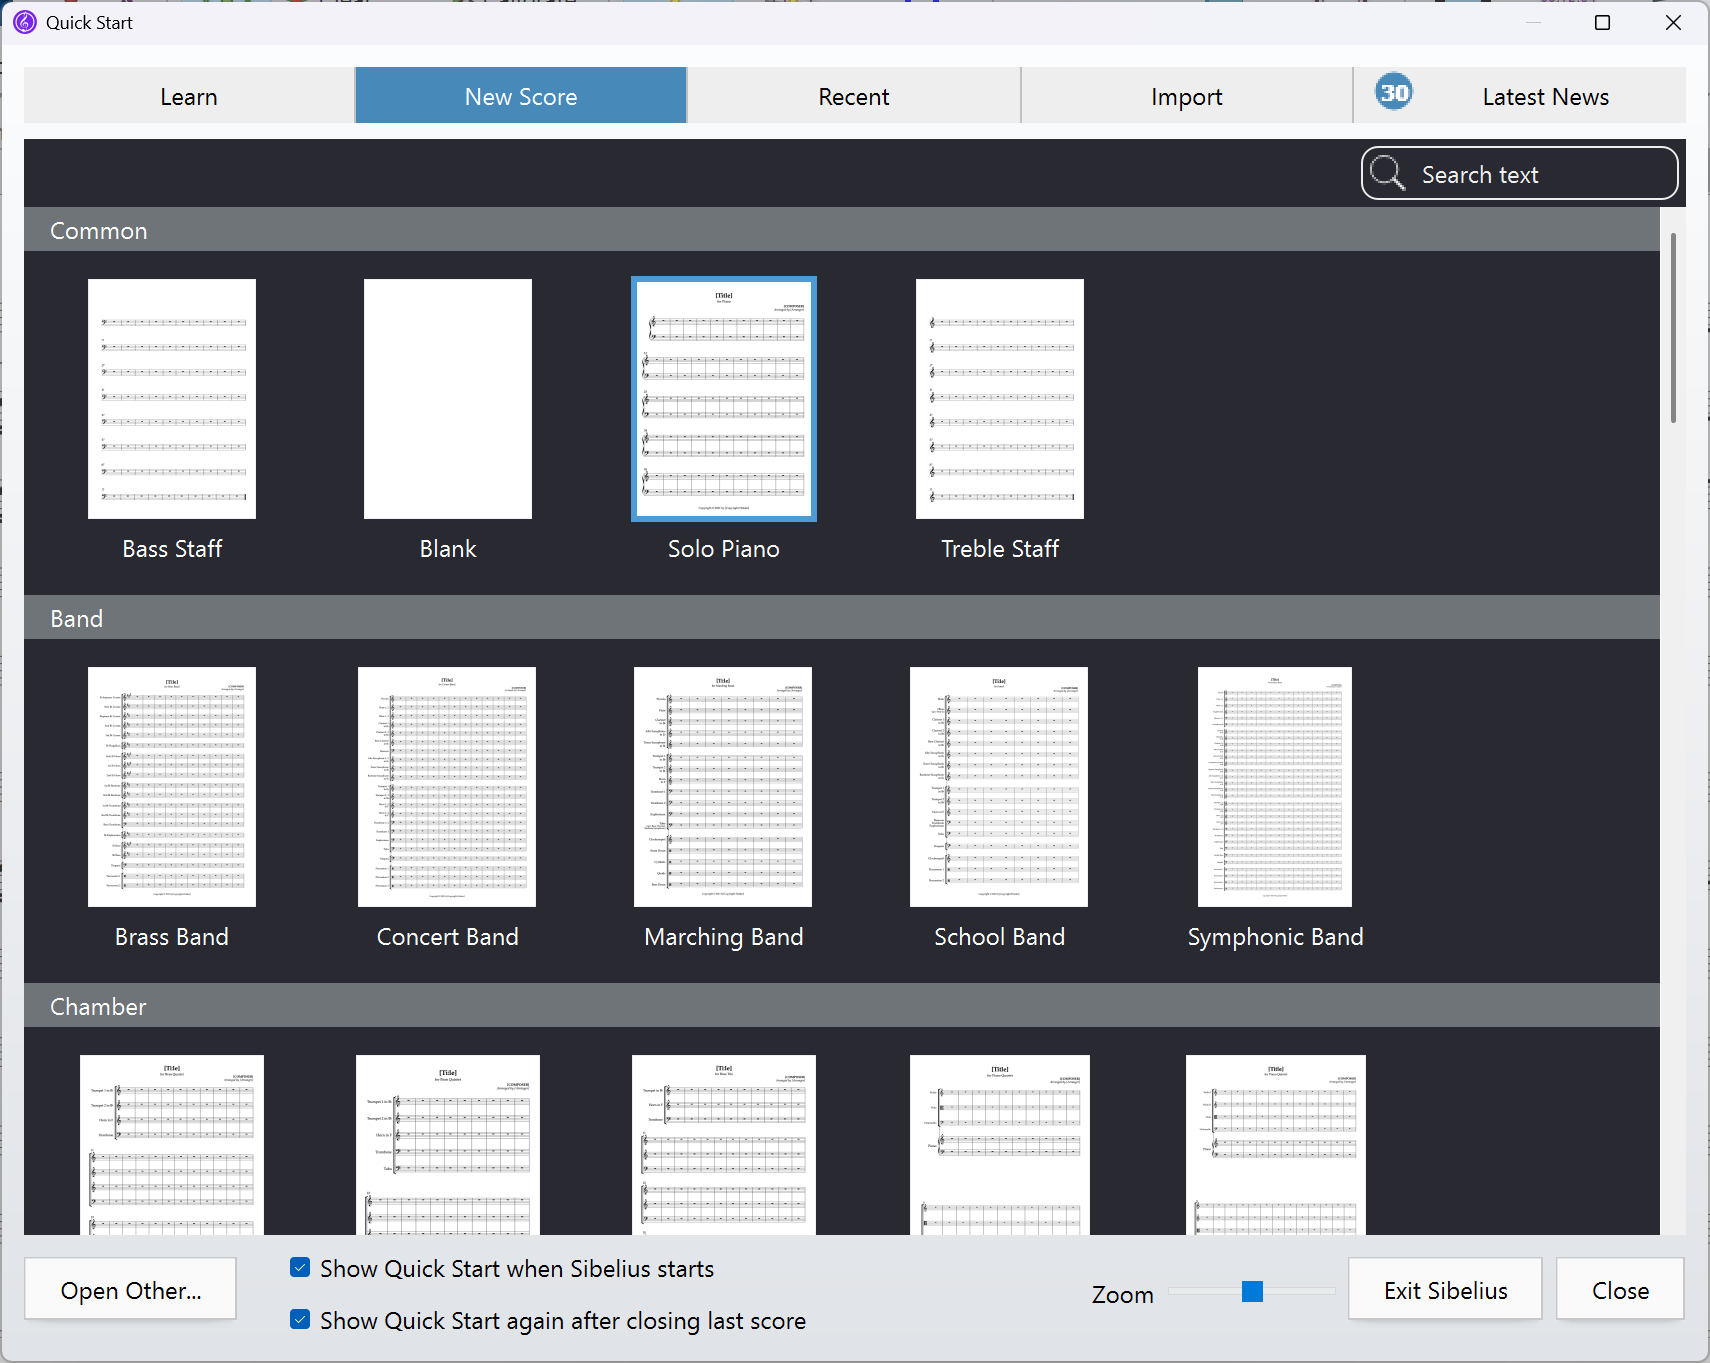The height and width of the screenshot is (1363, 1710).
Task: Choose the Concert Band template
Action: point(447,787)
